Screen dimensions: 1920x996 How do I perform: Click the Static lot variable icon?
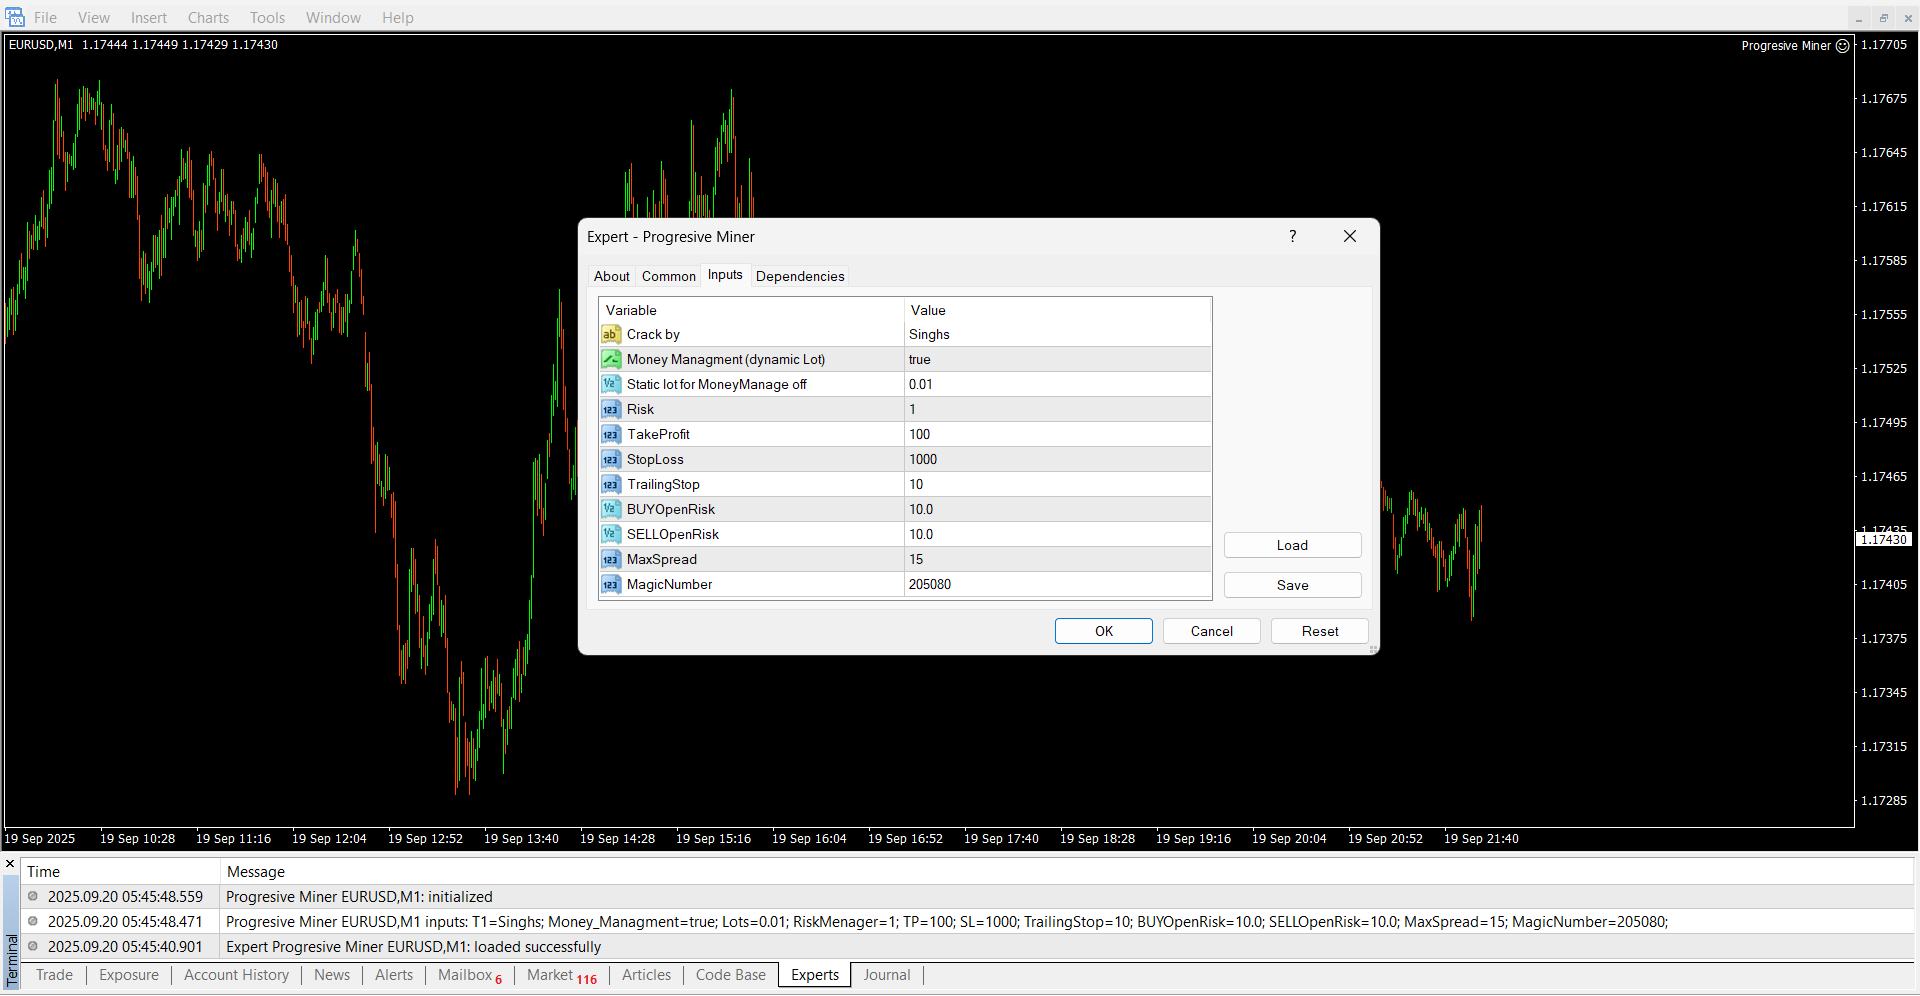(611, 384)
